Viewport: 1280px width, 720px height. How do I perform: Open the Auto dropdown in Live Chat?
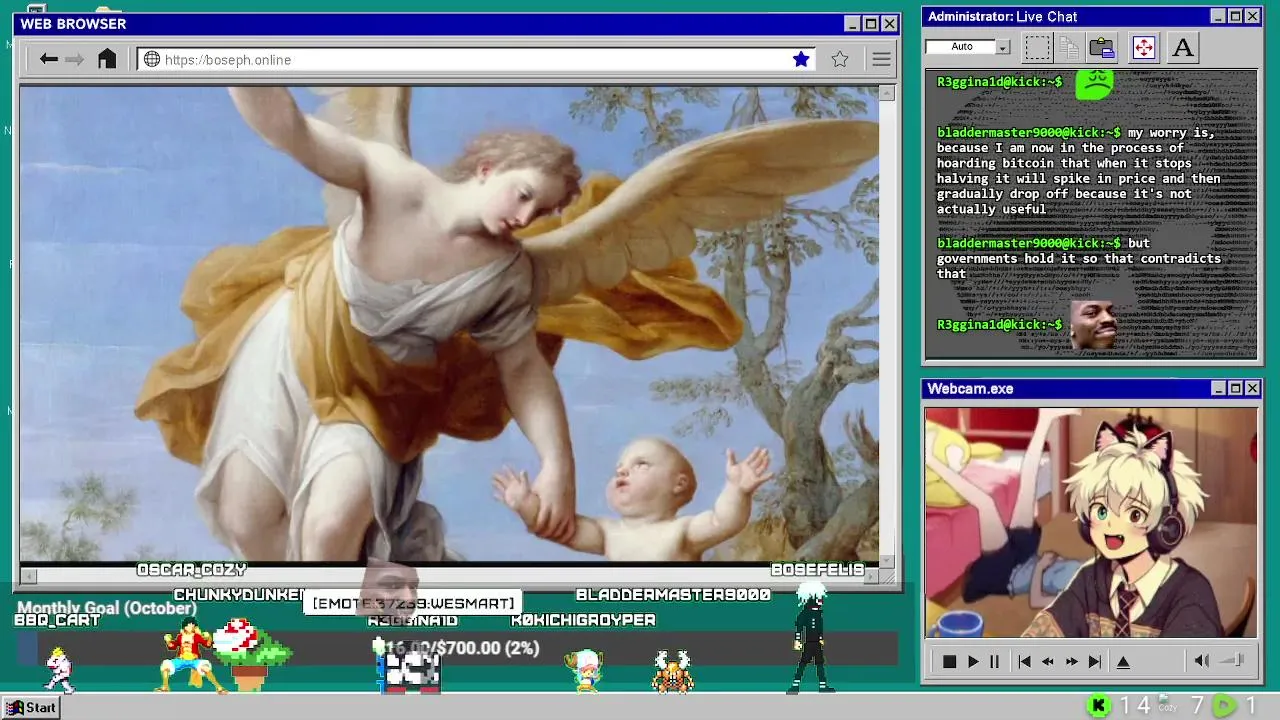click(1003, 47)
